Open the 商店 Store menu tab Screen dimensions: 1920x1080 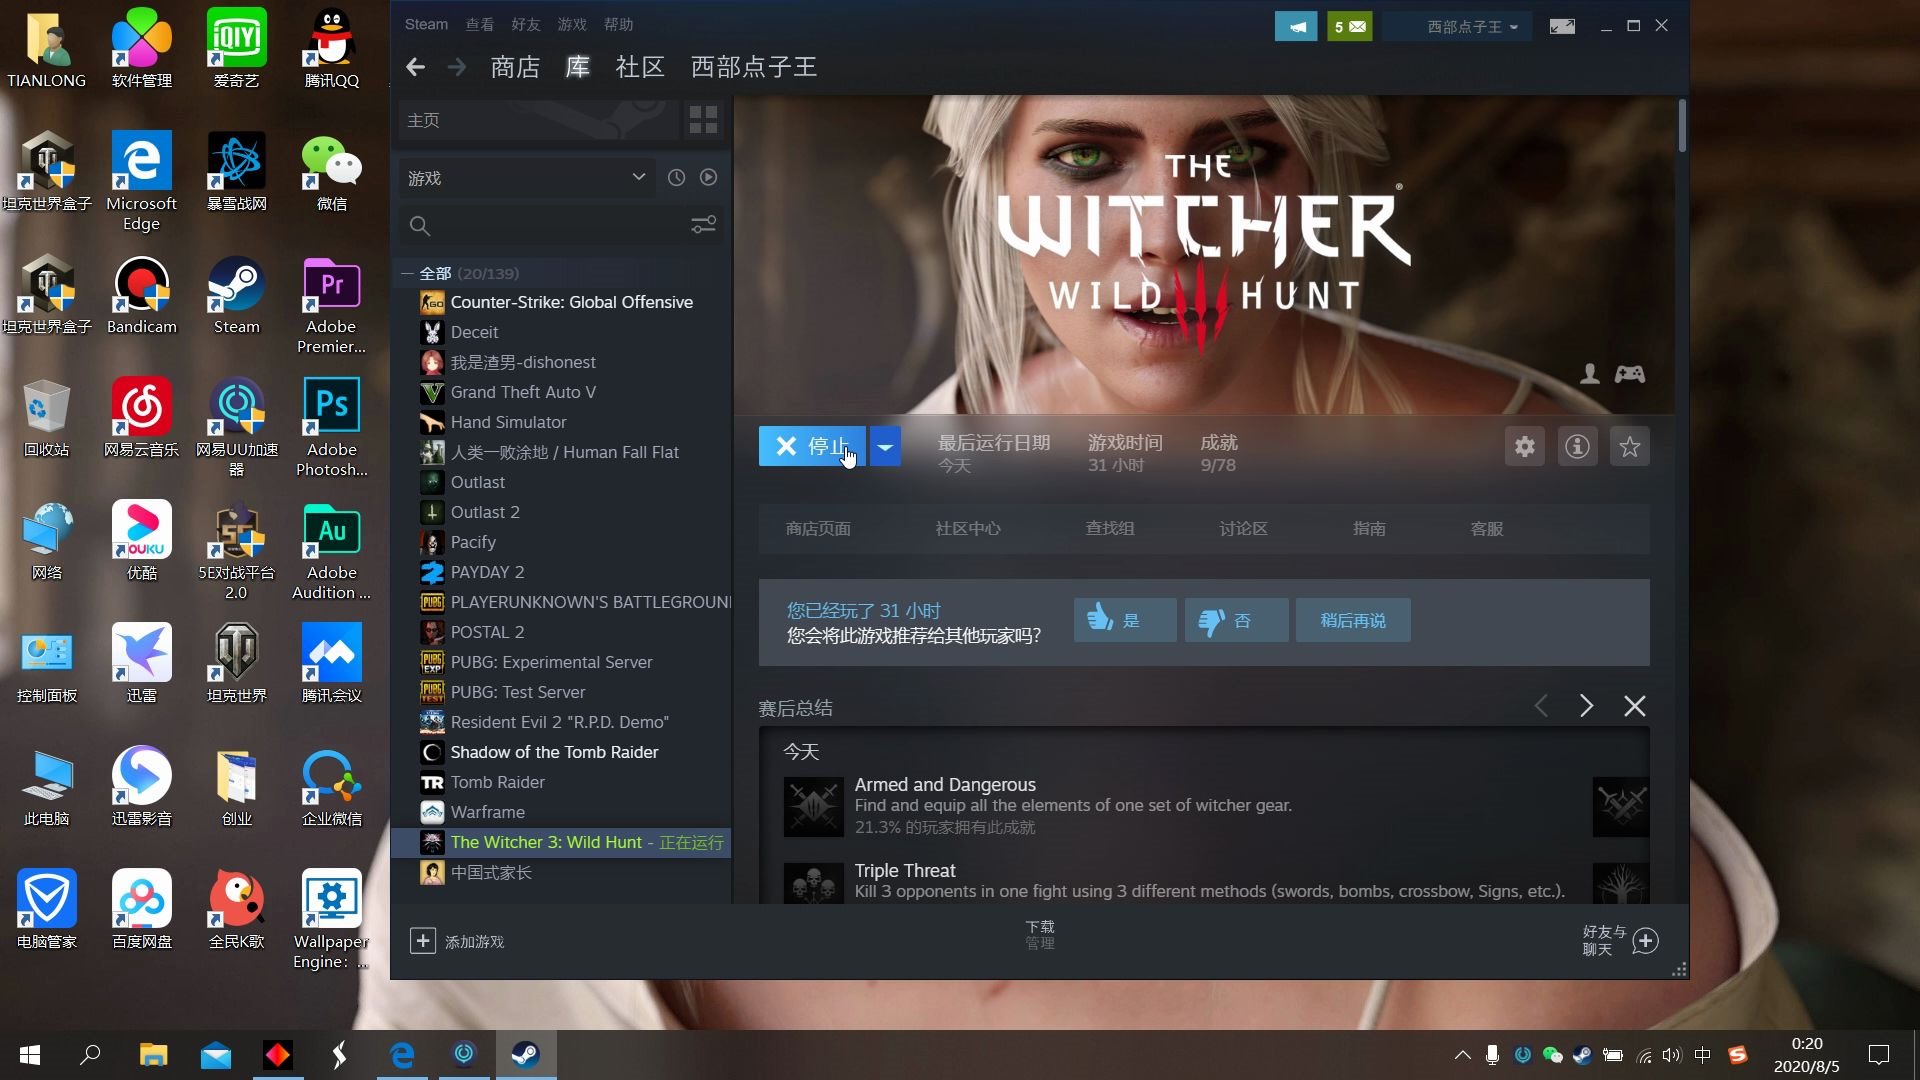coord(514,66)
